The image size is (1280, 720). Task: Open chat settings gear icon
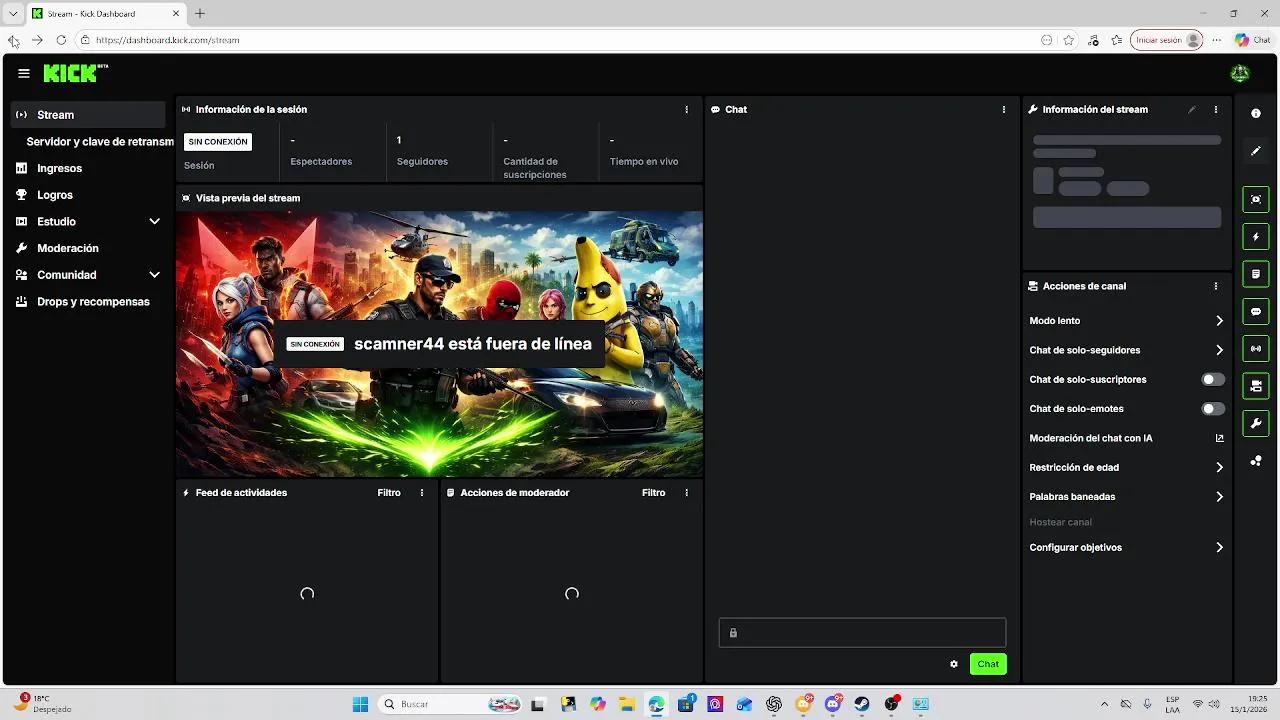pos(954,664)
